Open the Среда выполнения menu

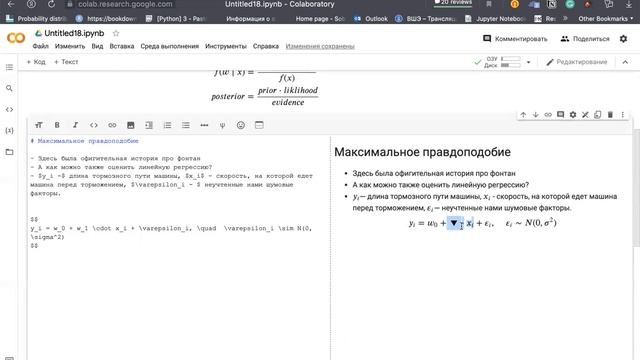tap(169, 46)
